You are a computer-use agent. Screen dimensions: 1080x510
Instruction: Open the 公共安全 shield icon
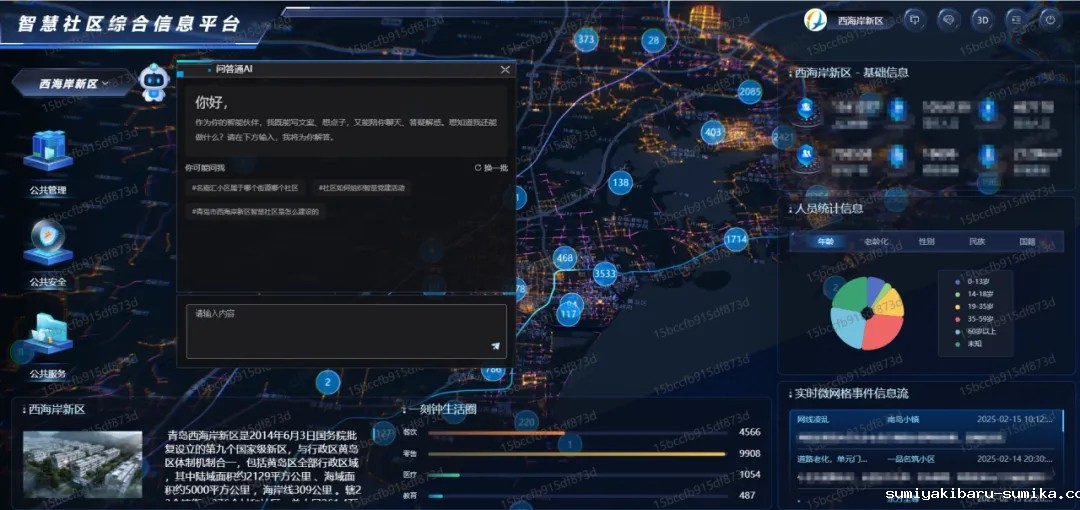pos(48,242)
